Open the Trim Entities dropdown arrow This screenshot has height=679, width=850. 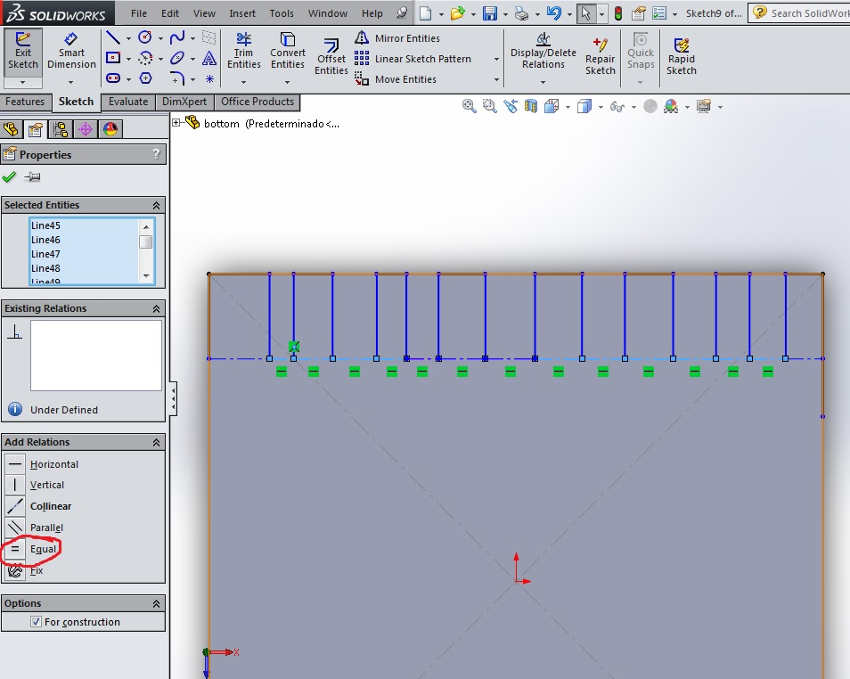243,82
